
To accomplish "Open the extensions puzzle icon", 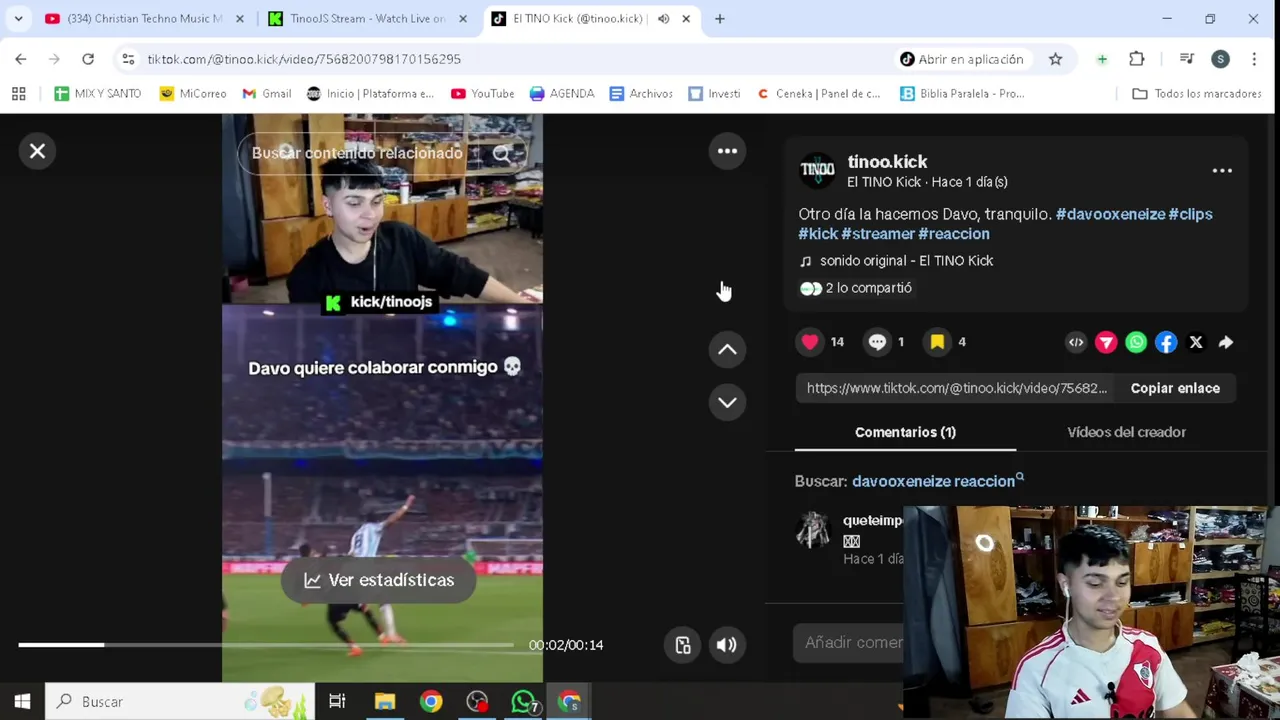I will (1137, 59).
